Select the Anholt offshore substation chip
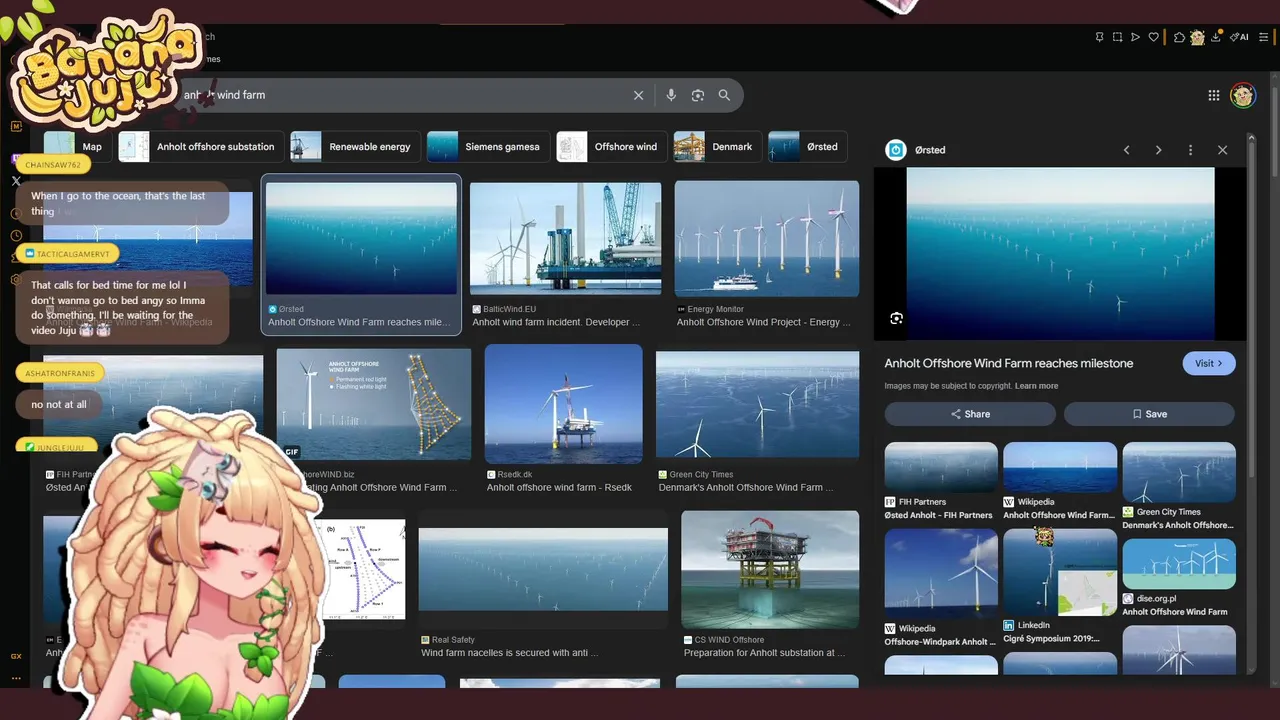Screen dimensions: 1280x720 pyautogui.click(x=200, y=146)
